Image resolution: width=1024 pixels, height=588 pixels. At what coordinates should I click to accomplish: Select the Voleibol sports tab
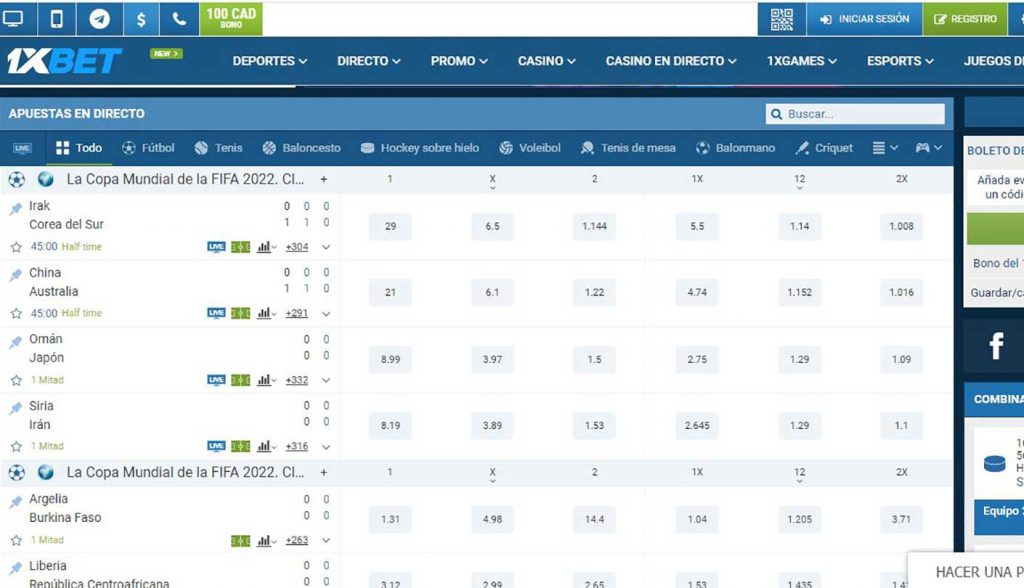(x=530, y=148)
